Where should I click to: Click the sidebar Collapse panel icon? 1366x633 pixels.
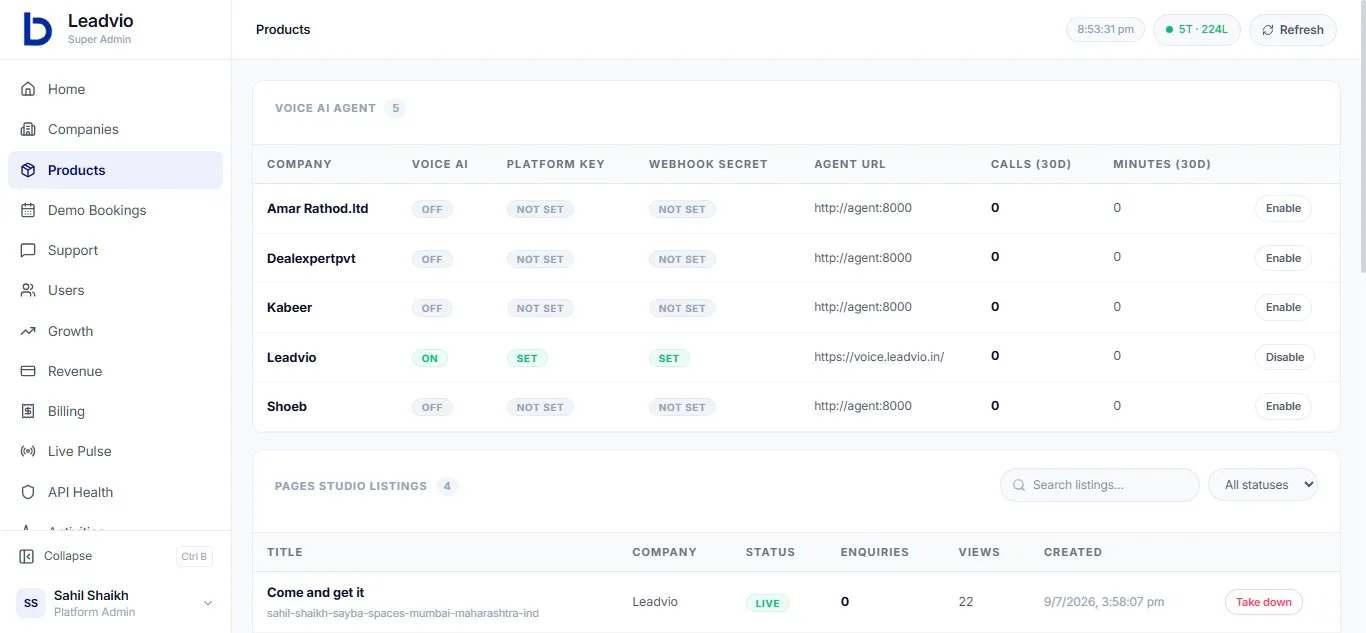click(26, 556)
